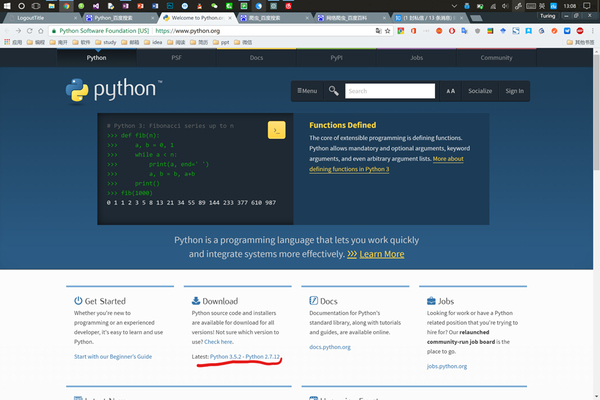The image size is (600, 400).
Task: Open the Apps shortcut in bookmarks bar
Action: point(13,42)
